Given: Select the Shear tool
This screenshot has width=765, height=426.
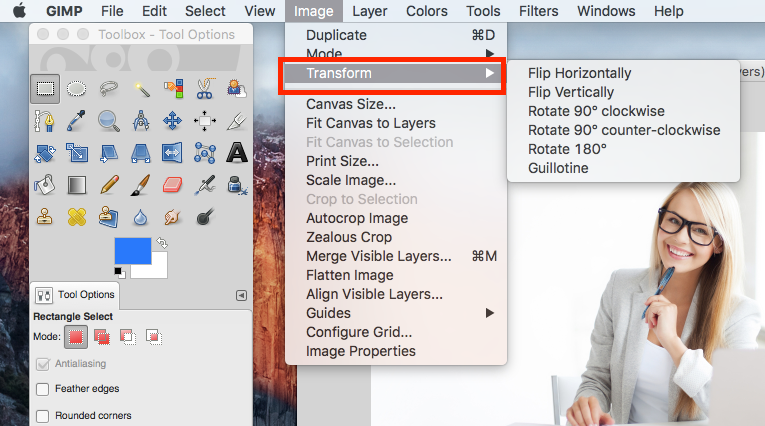Looking at the screenshot, I should coord(109,153).
